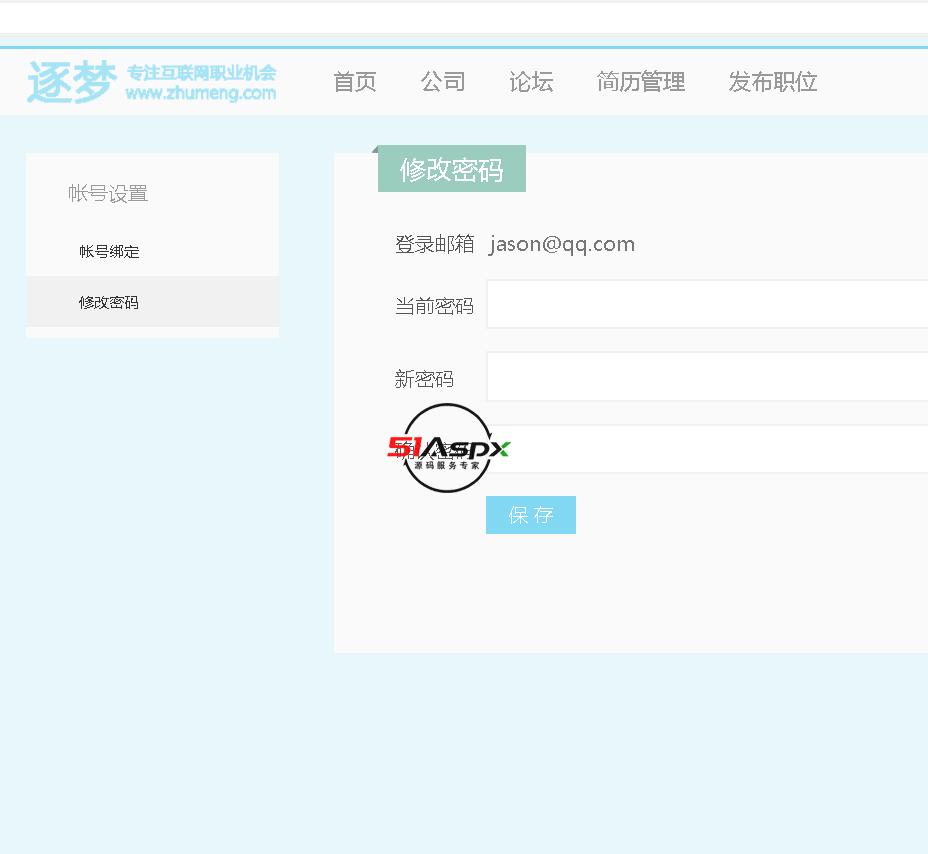Open 帐号绑定 in the sidebar

click(x=109, y=252)
